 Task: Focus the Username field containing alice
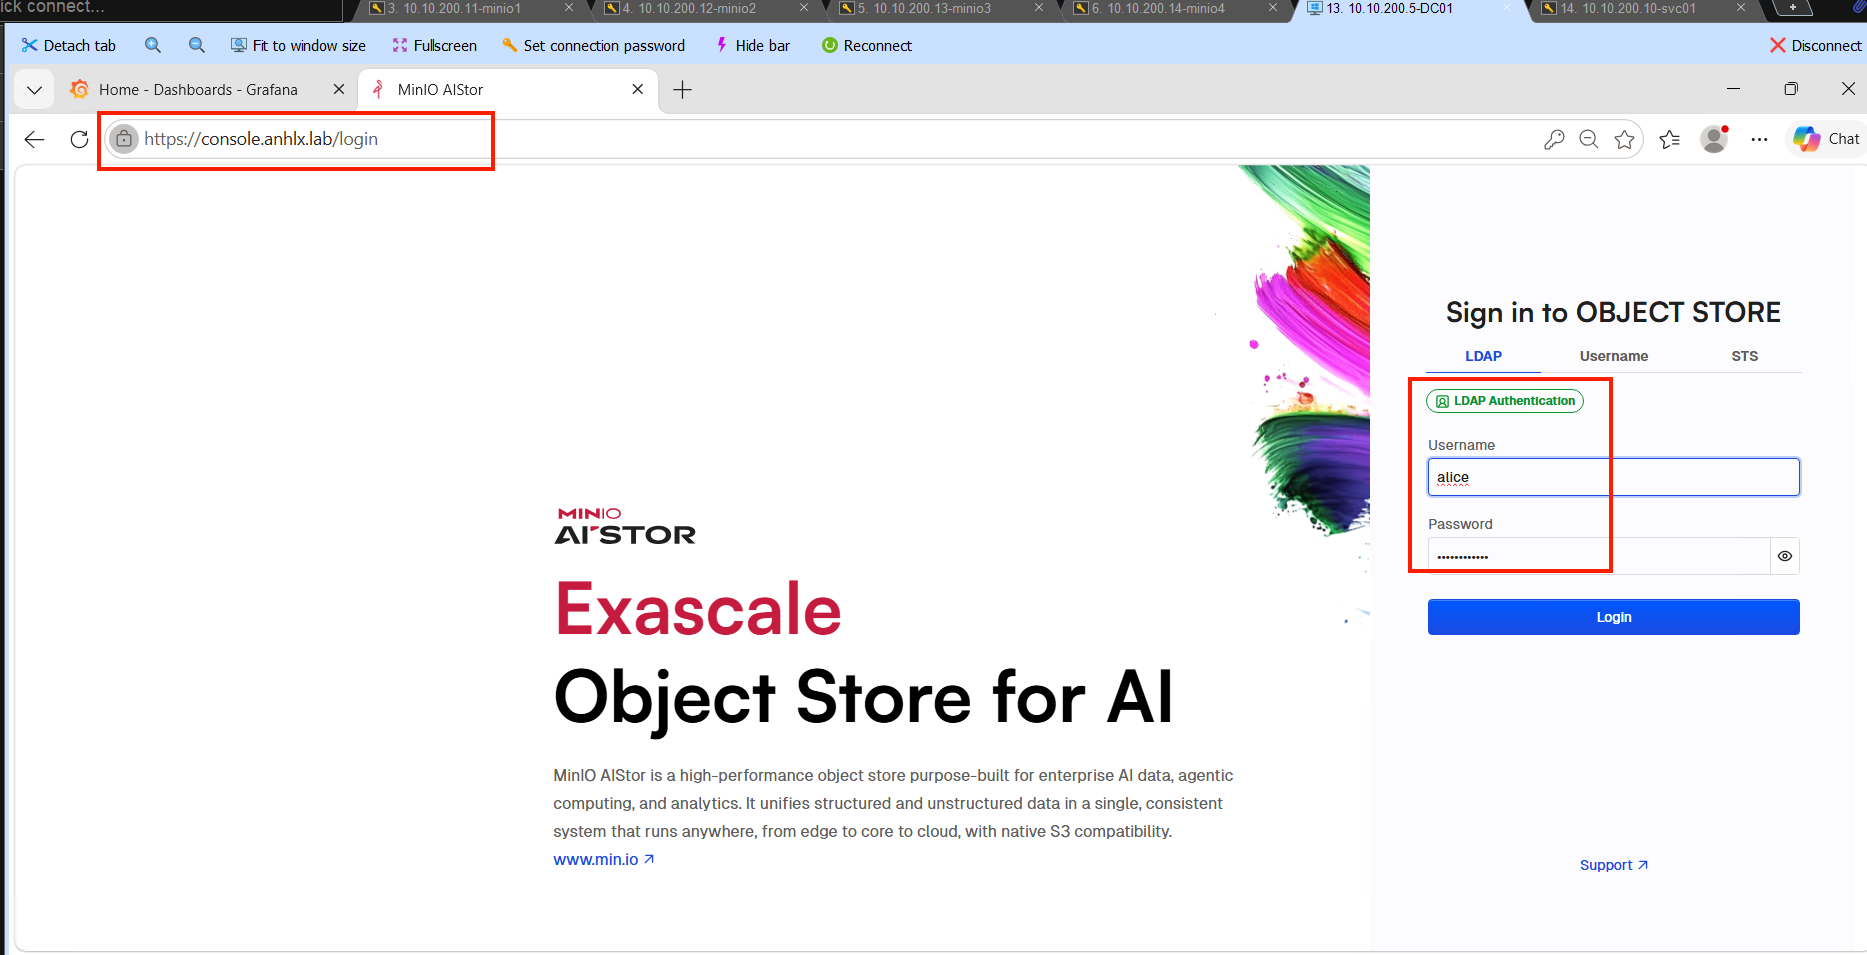pos(1614,477)
